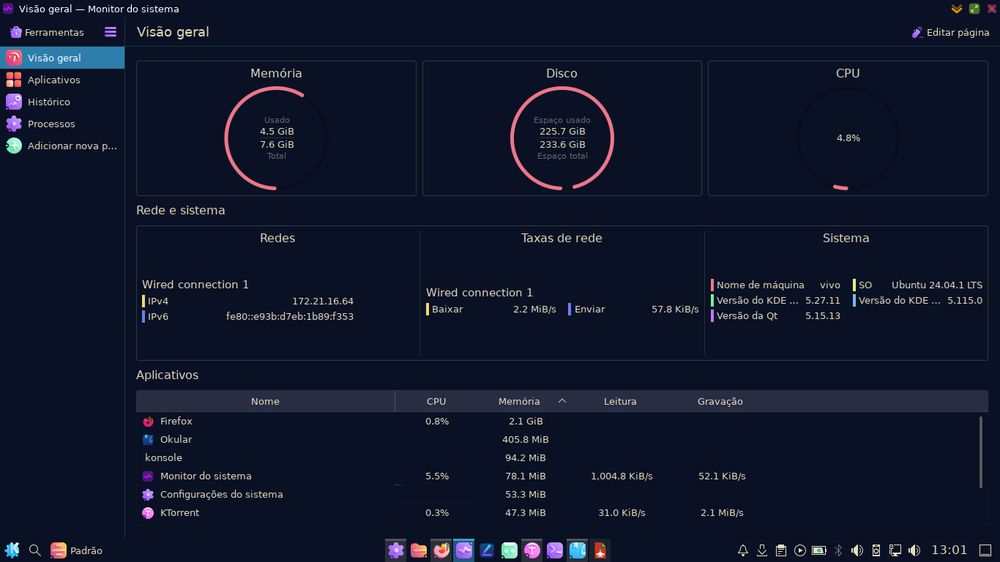This screenshot has width=1000, height=562.
Task: Click the Disco usage ring chart
Action: pyautogui.click(x=562, y=138)
